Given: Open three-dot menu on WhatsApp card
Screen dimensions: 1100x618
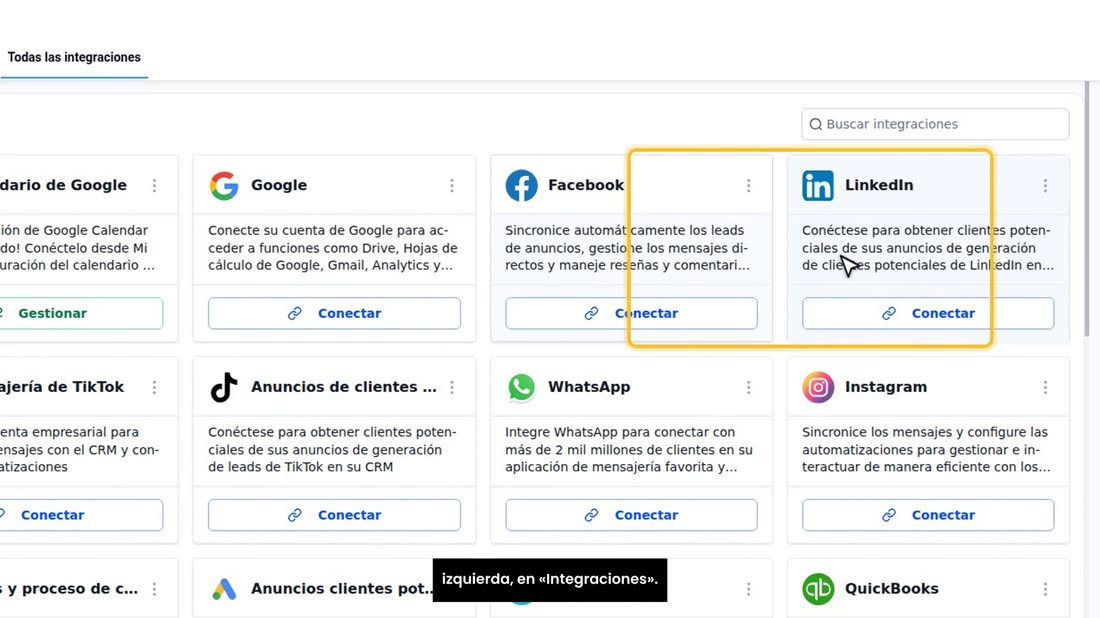Looking at the screenshot, I should (x=749, y=387).
